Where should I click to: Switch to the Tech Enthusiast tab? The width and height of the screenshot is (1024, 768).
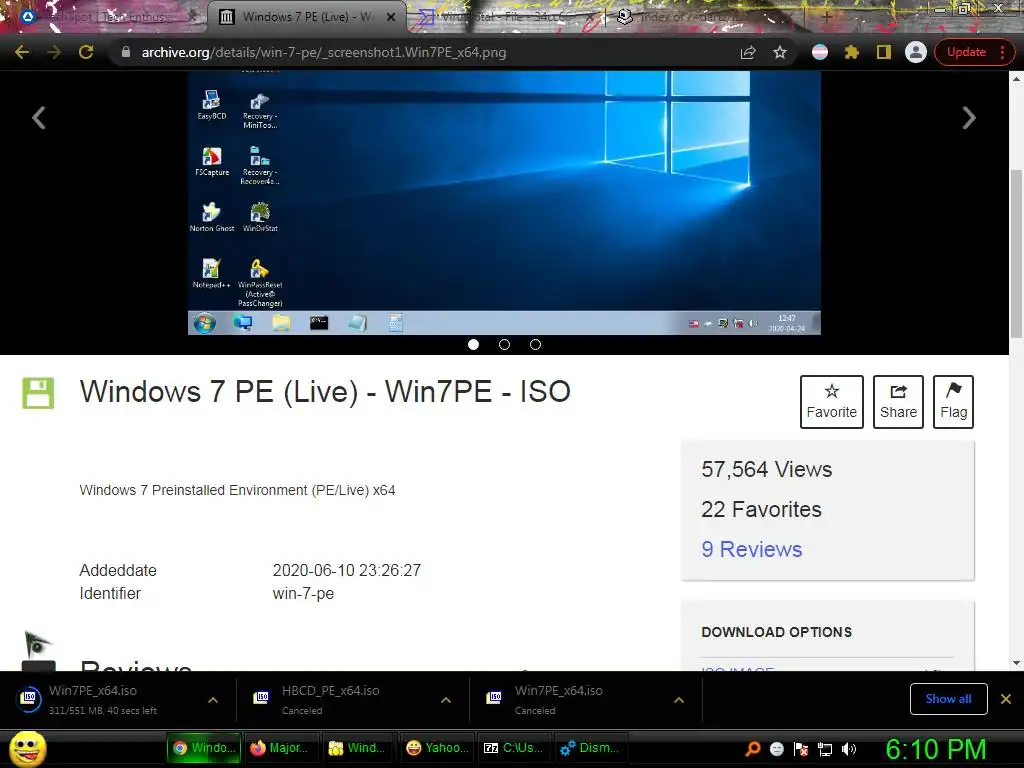[108, 17]
